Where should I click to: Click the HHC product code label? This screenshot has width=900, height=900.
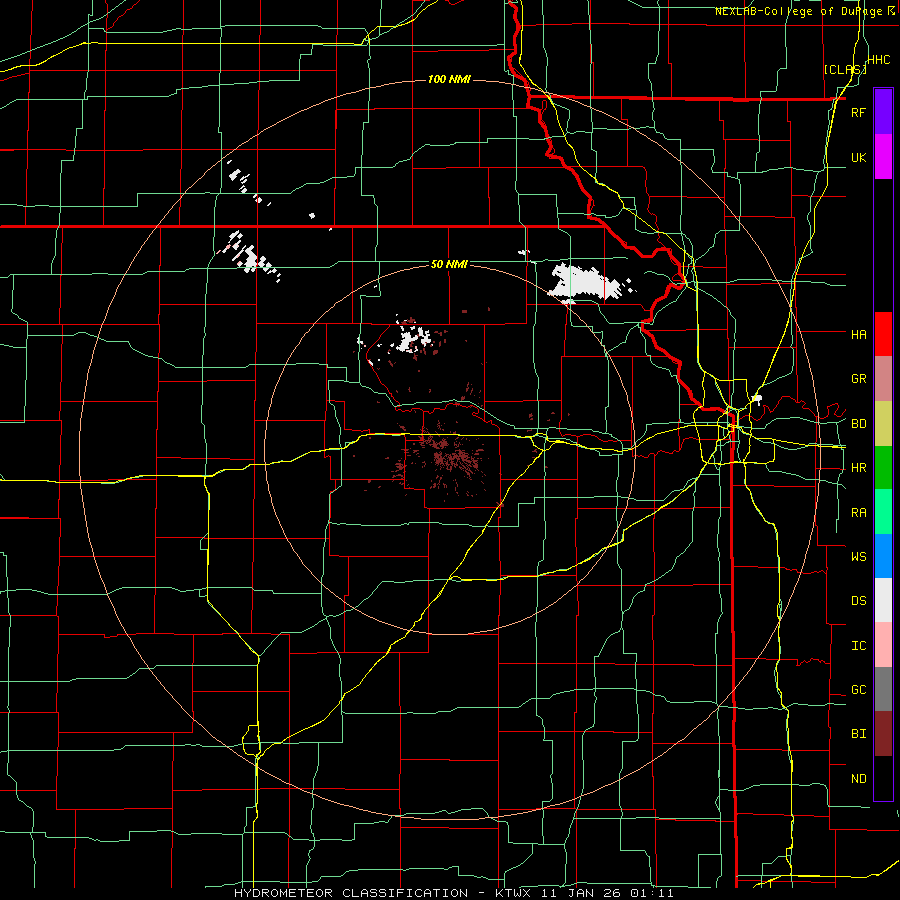click(x=879, y=60)
